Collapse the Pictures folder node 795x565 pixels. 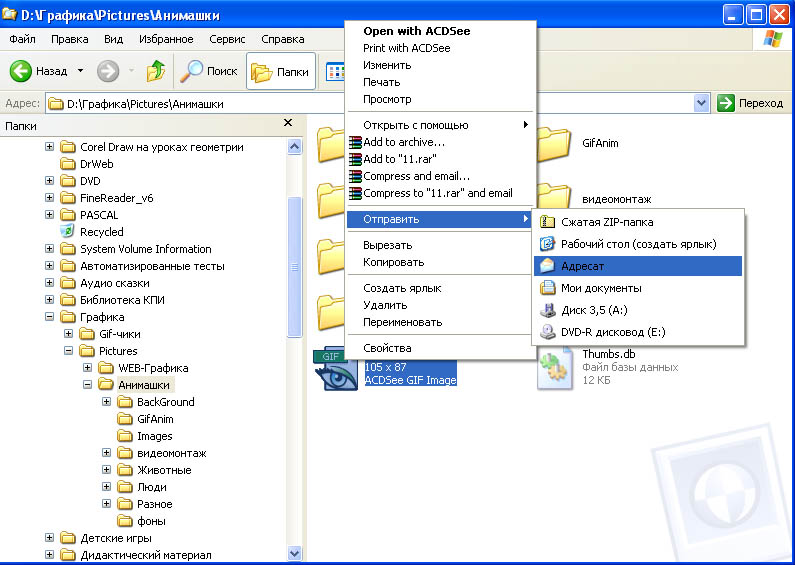[68, 350]
